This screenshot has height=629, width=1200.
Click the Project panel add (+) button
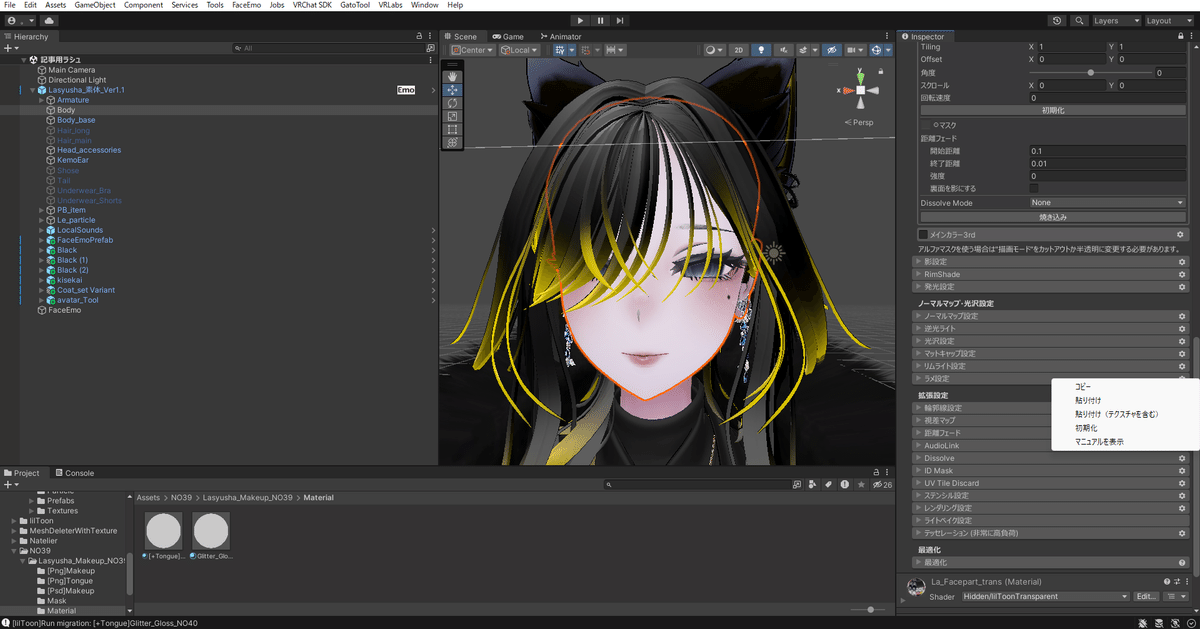[x=10, y=485]
